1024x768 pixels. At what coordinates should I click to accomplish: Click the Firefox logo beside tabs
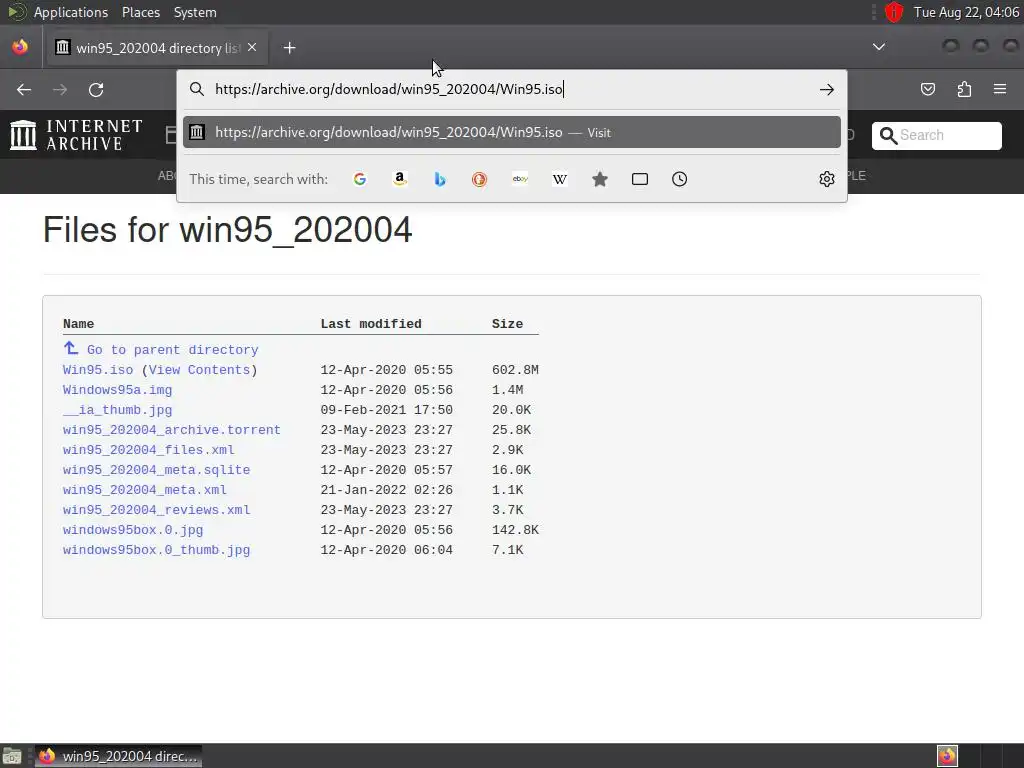click(x=20, y=47)
